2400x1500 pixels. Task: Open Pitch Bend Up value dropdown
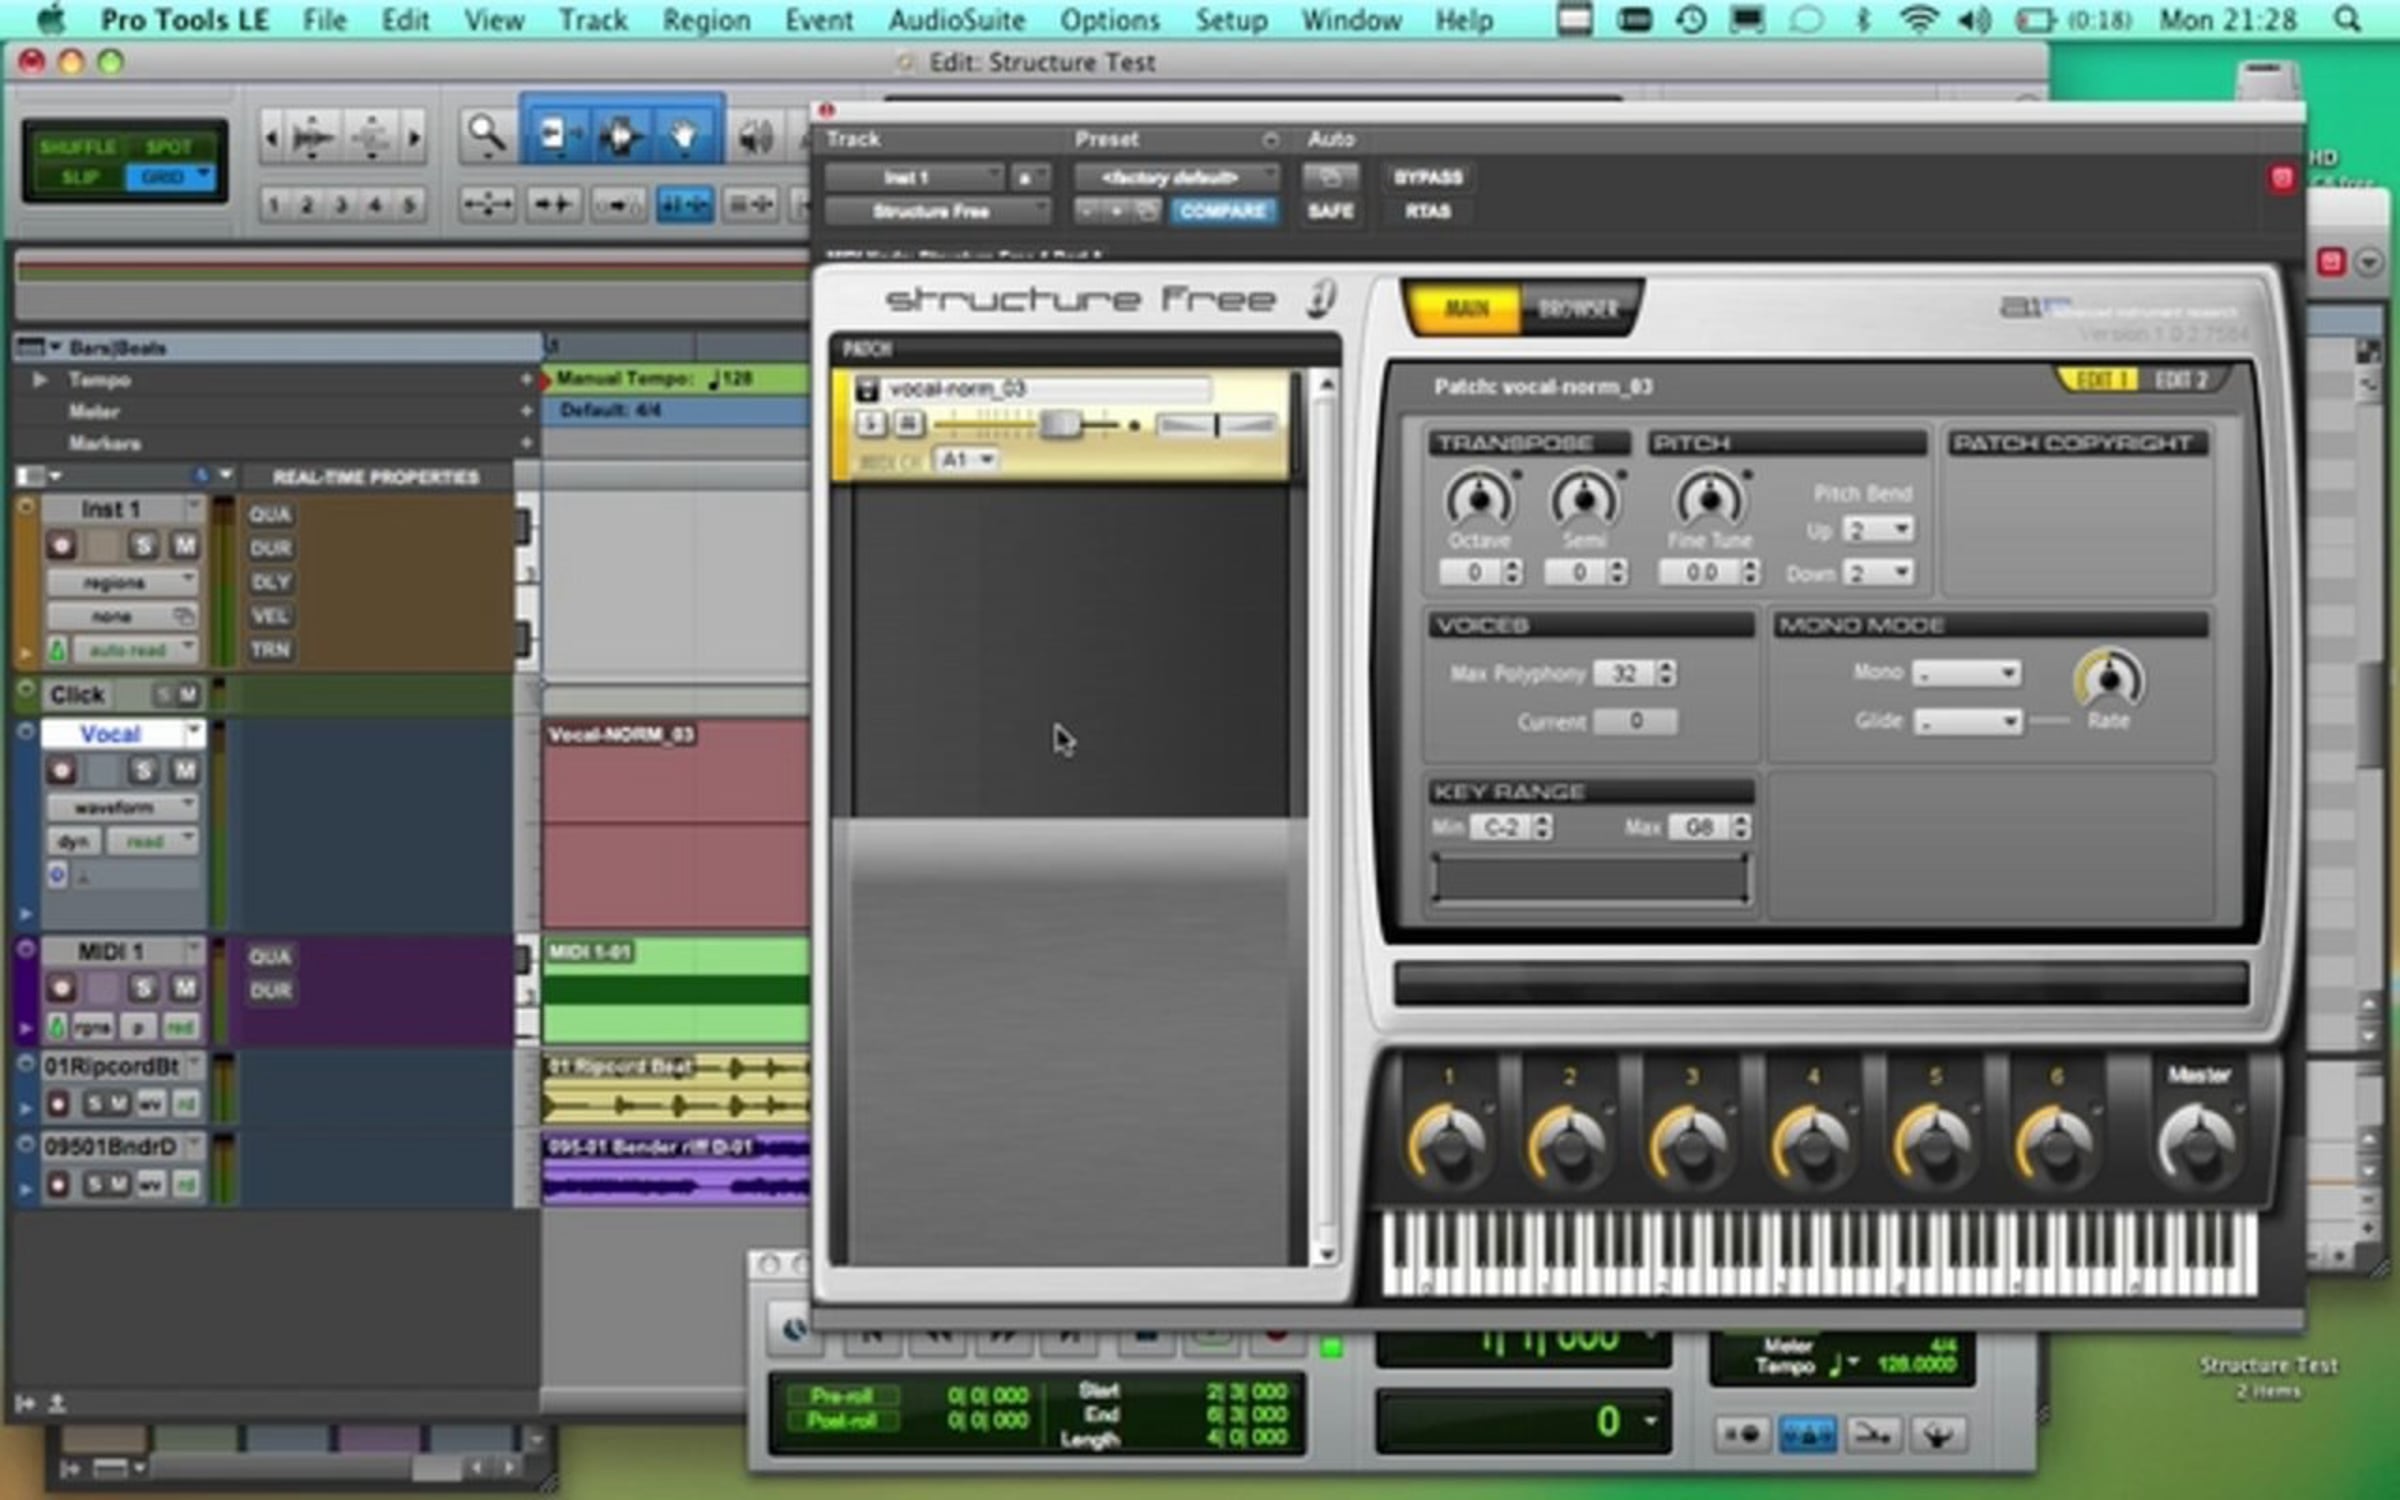click(1879, 529)
